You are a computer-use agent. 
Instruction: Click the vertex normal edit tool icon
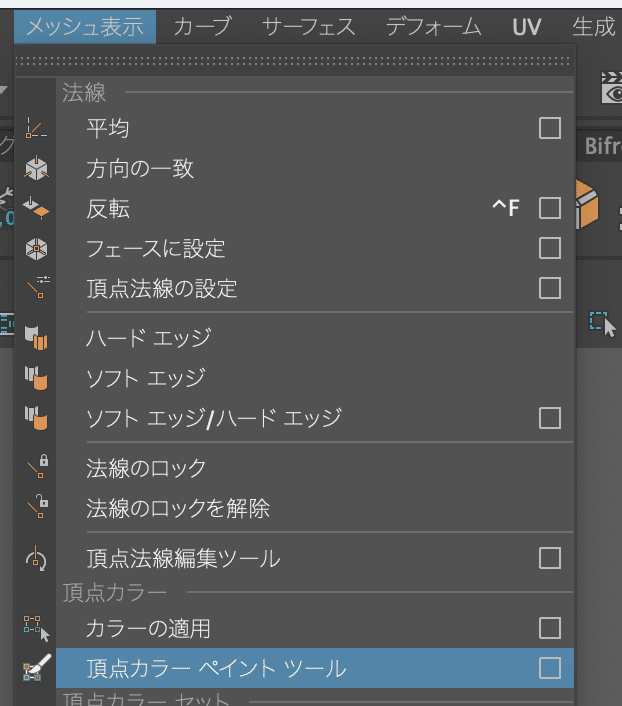[x=36, y=558]
